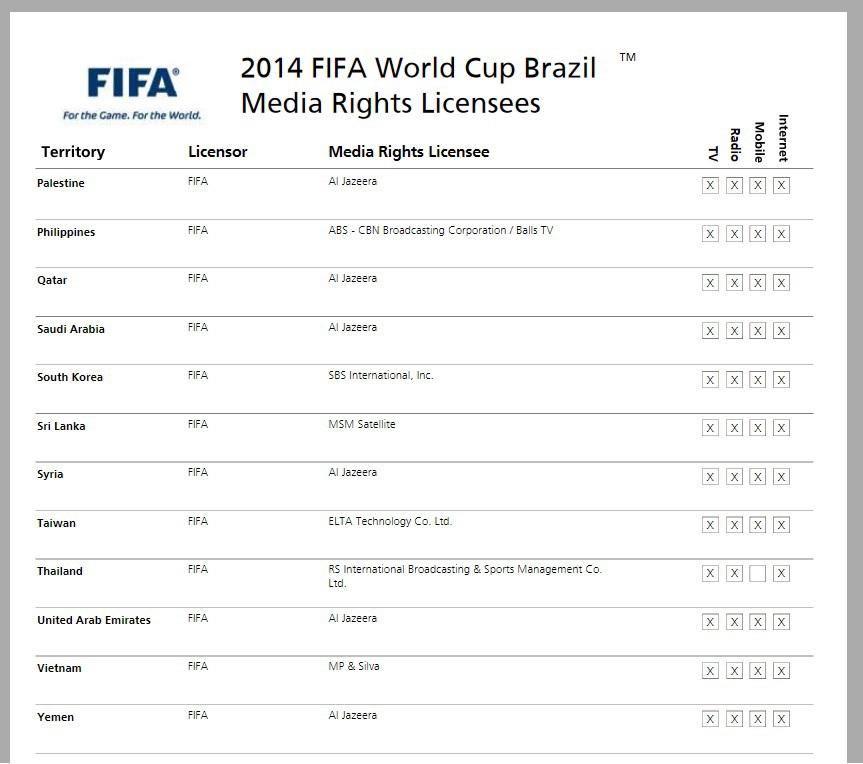Click the TV checkbox for Vietnam
Image resolution: width=863 pixels, height=764 pixels.
(x=710, y=671)
